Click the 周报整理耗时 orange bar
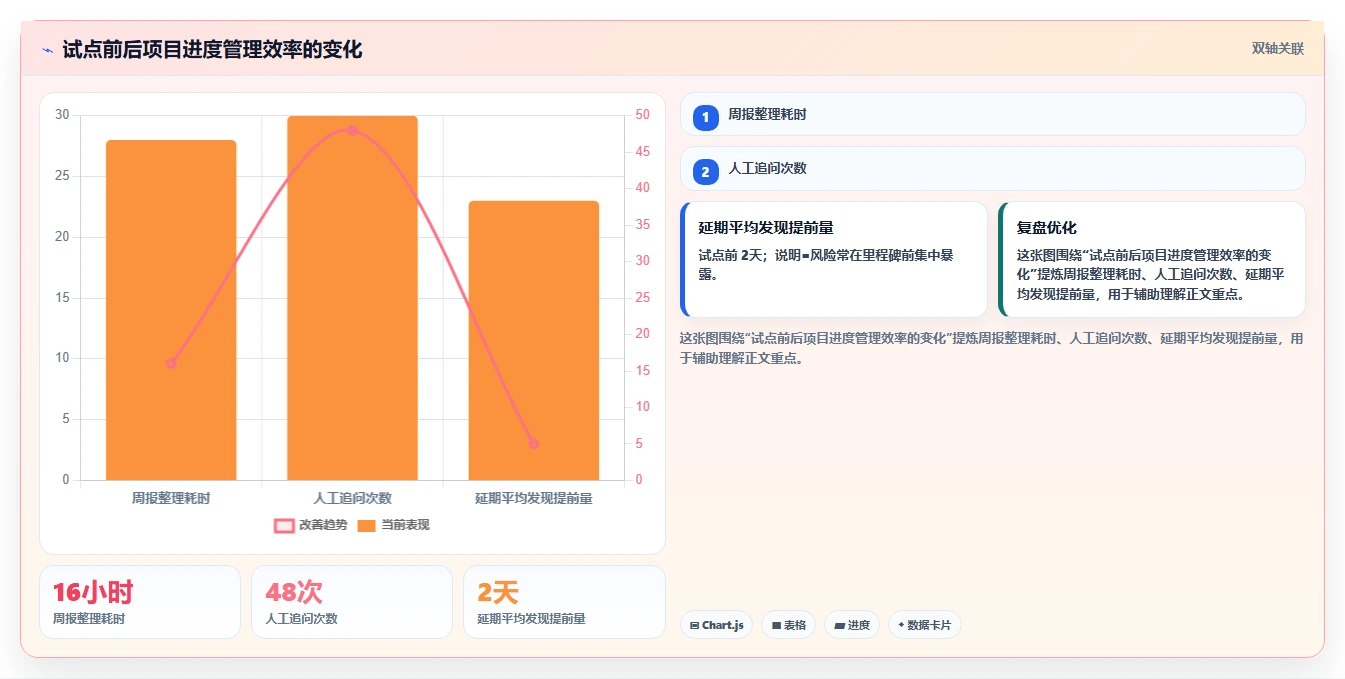The height and width of the screenshot is (679, 1345). tap(171, 310)
